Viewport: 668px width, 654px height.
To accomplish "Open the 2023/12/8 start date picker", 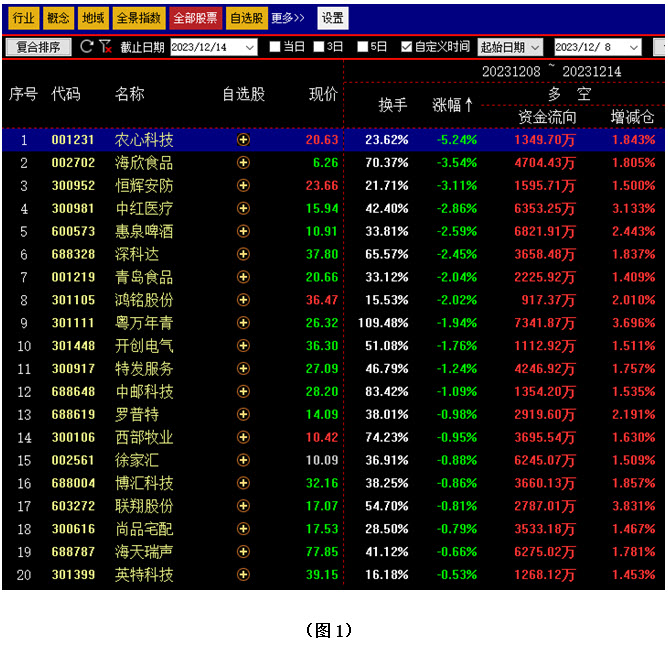I will click(x=633, y=47).
